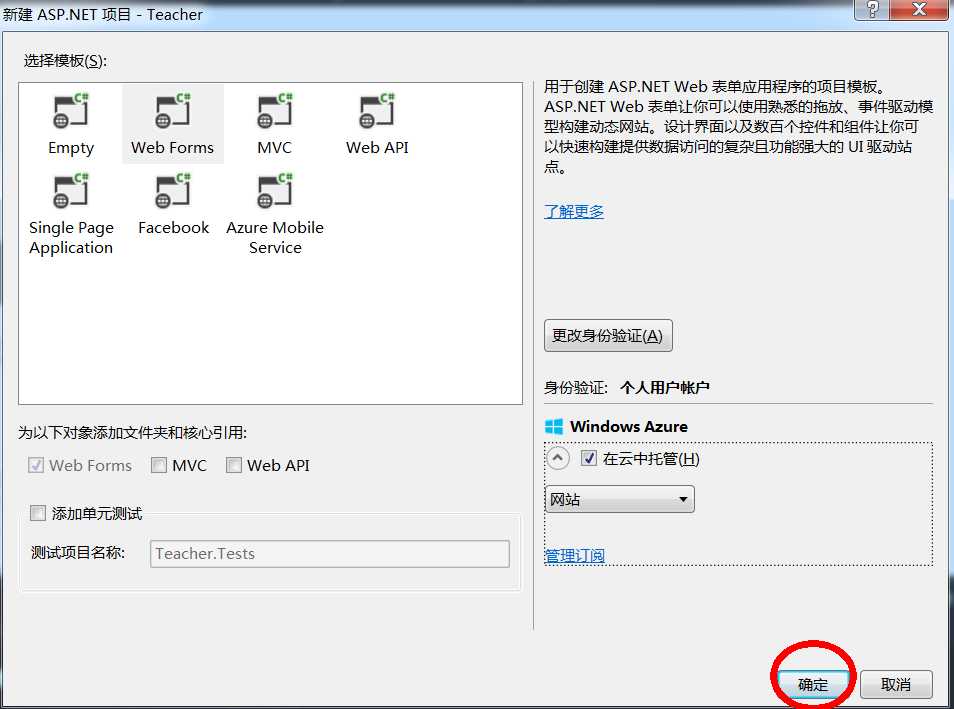Open the 了解更多 link
This screenshot has width=954, height=709.
[x=574, y=211]
